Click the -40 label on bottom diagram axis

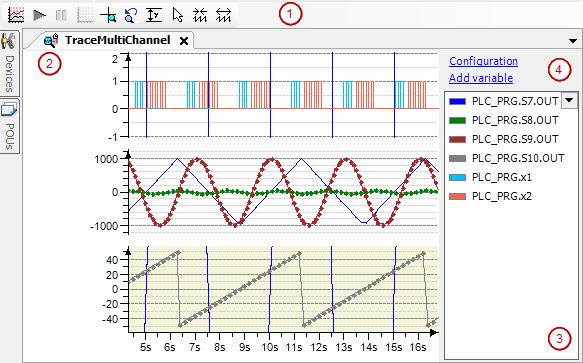pyautogui.click(x=109, y=319)
